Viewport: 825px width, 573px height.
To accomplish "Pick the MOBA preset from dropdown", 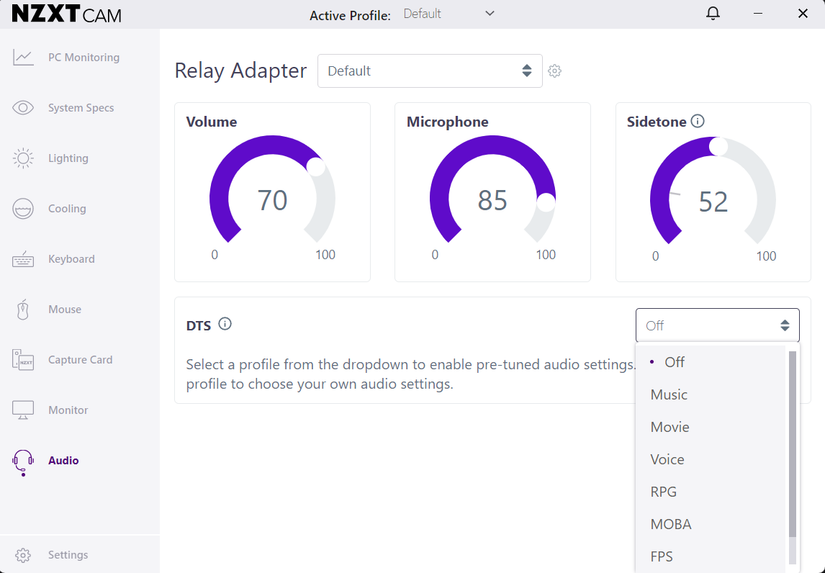I will coord(671,524).
